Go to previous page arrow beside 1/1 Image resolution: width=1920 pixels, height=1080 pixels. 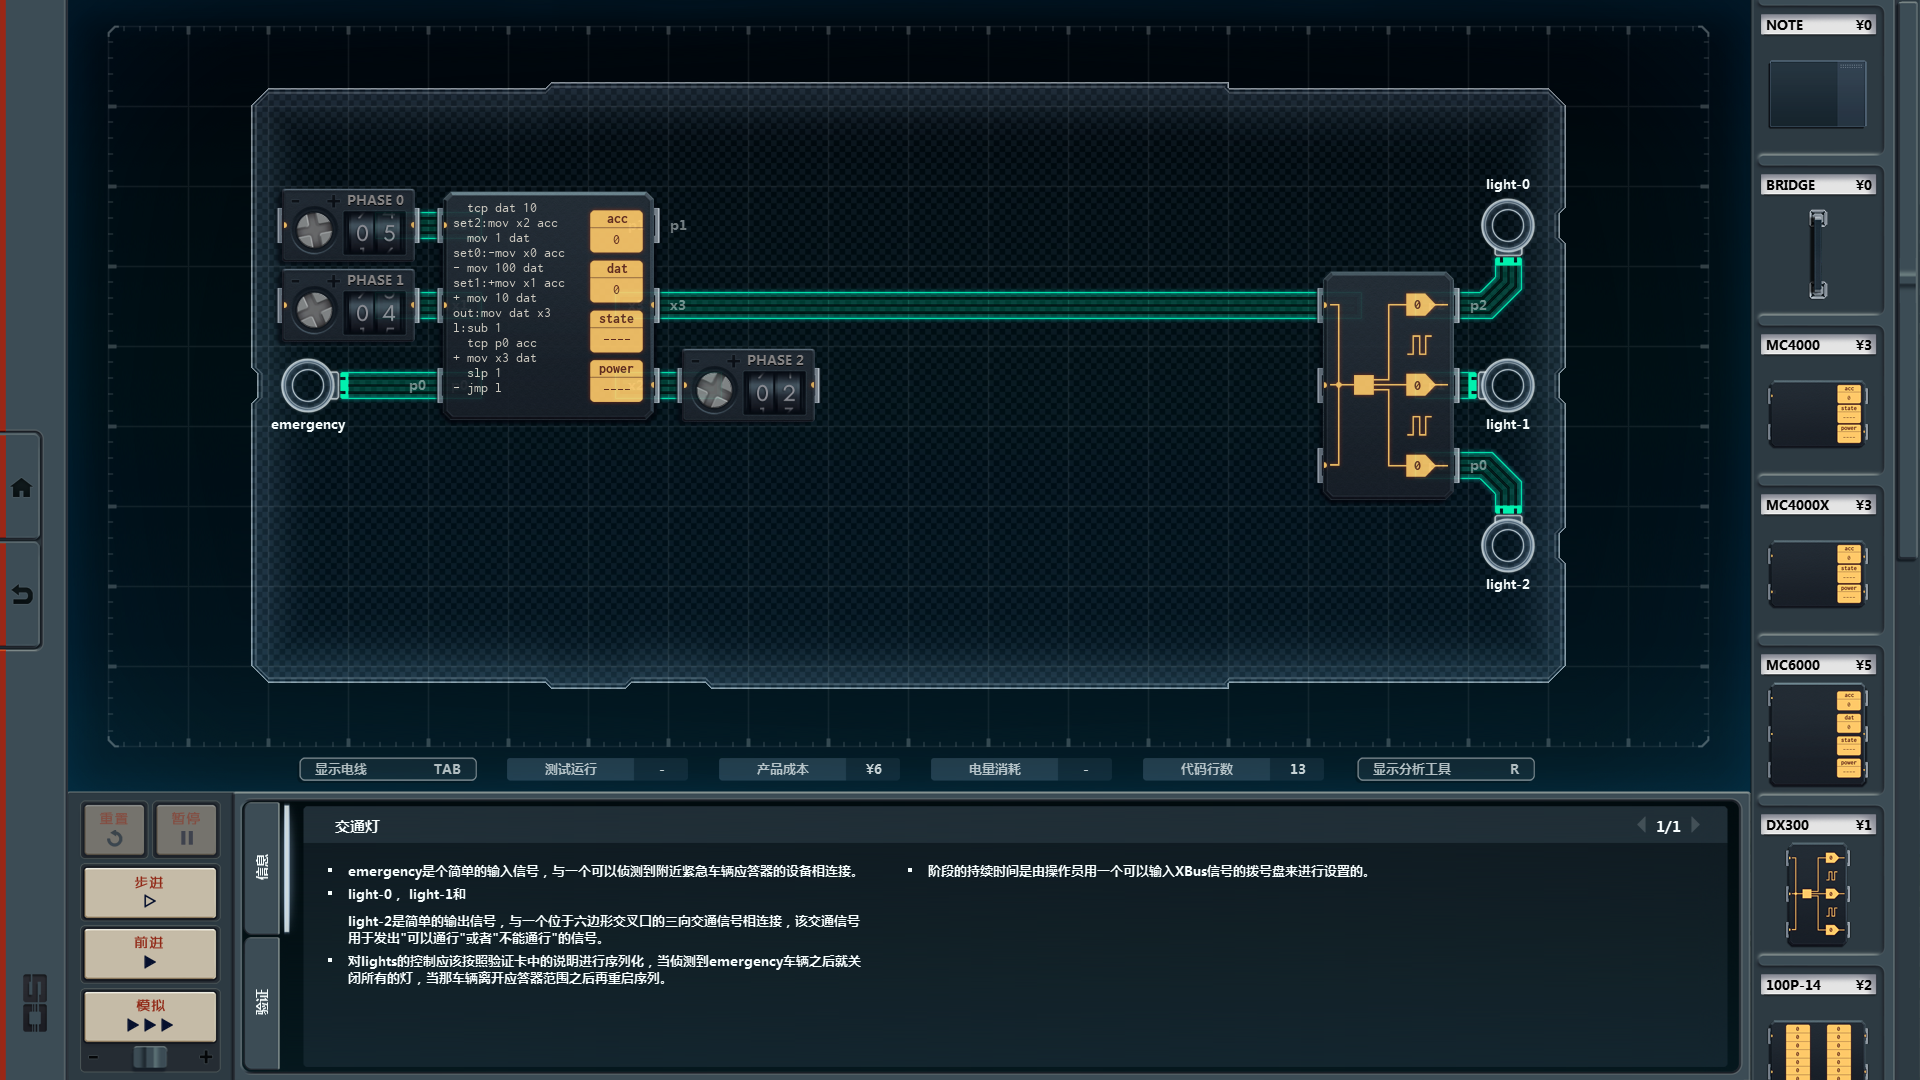tap(1641, 825)
